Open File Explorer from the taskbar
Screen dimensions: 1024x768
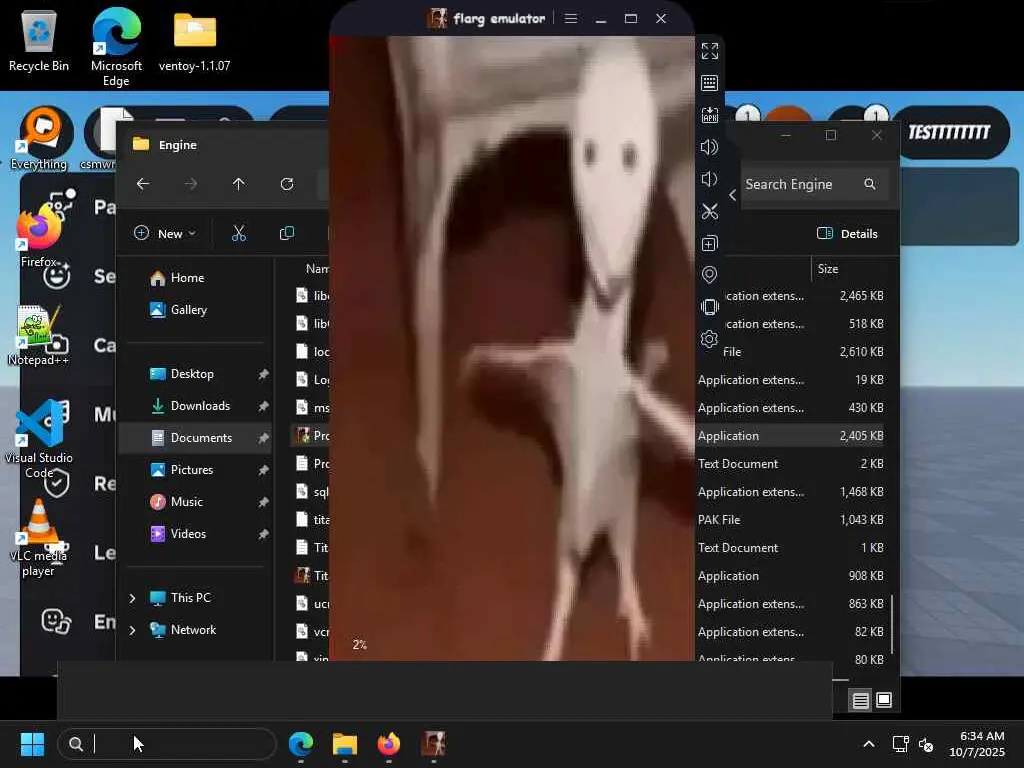pos(345,744)
